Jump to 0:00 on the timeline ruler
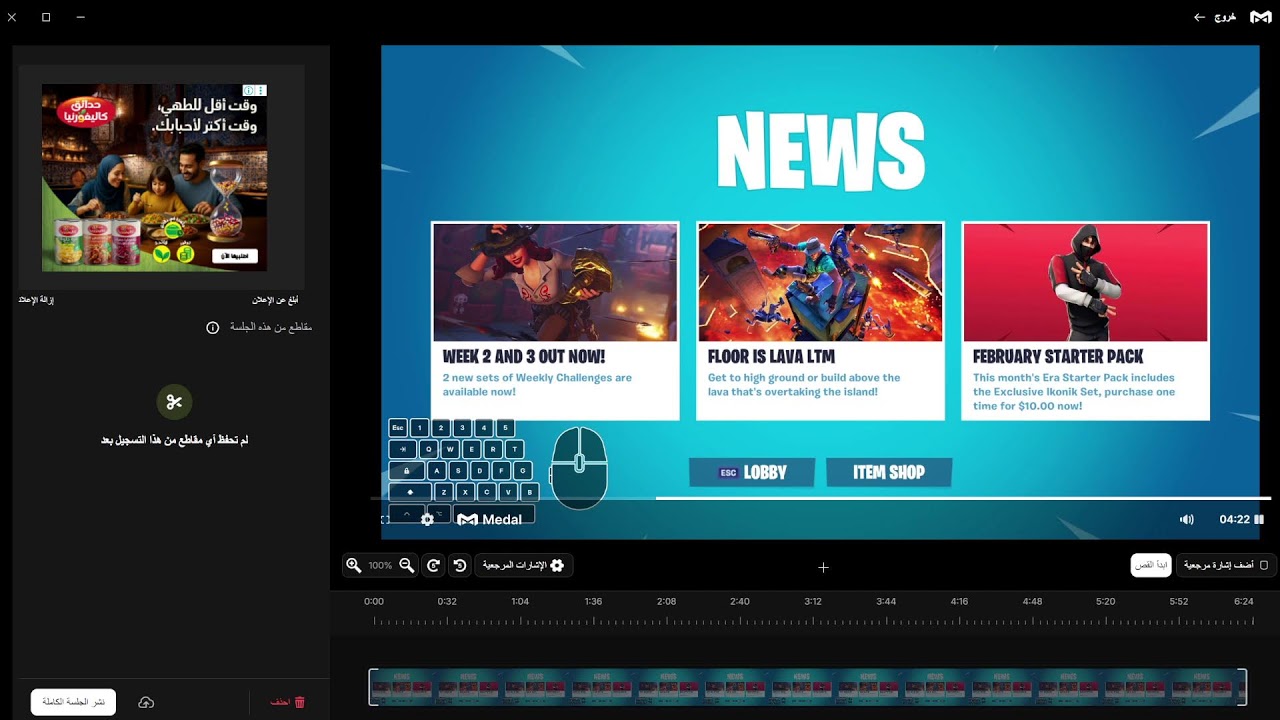The height and width of the screenshot is (720, 1280). [374, 601]
